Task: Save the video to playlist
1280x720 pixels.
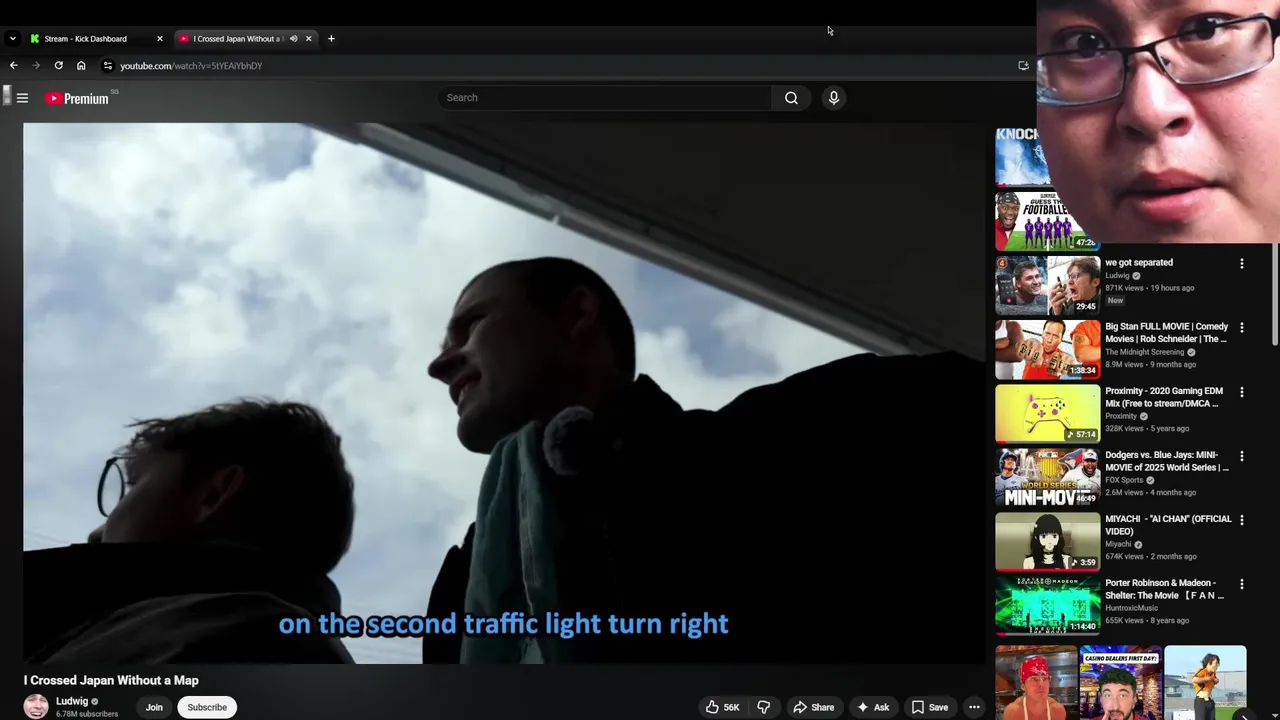Action: pos(929,707)
